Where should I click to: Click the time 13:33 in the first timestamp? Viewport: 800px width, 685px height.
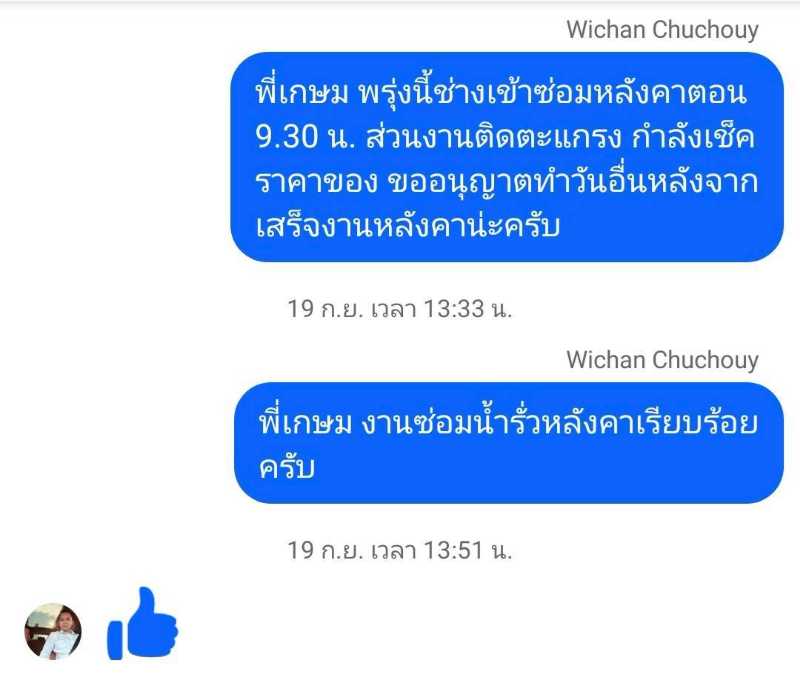coord(454,309)
